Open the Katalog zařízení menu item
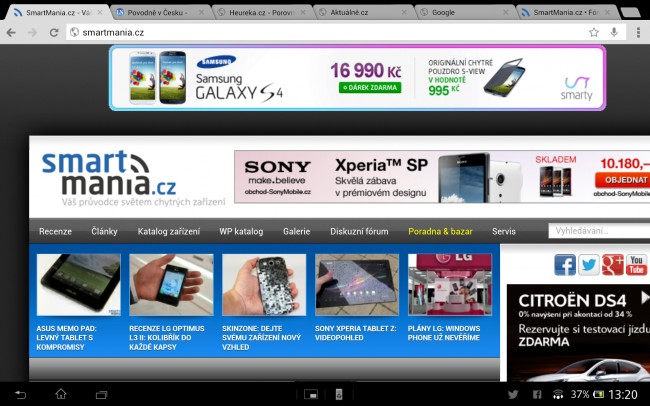Viewport: 650px width, 406px height. point(169,231)
